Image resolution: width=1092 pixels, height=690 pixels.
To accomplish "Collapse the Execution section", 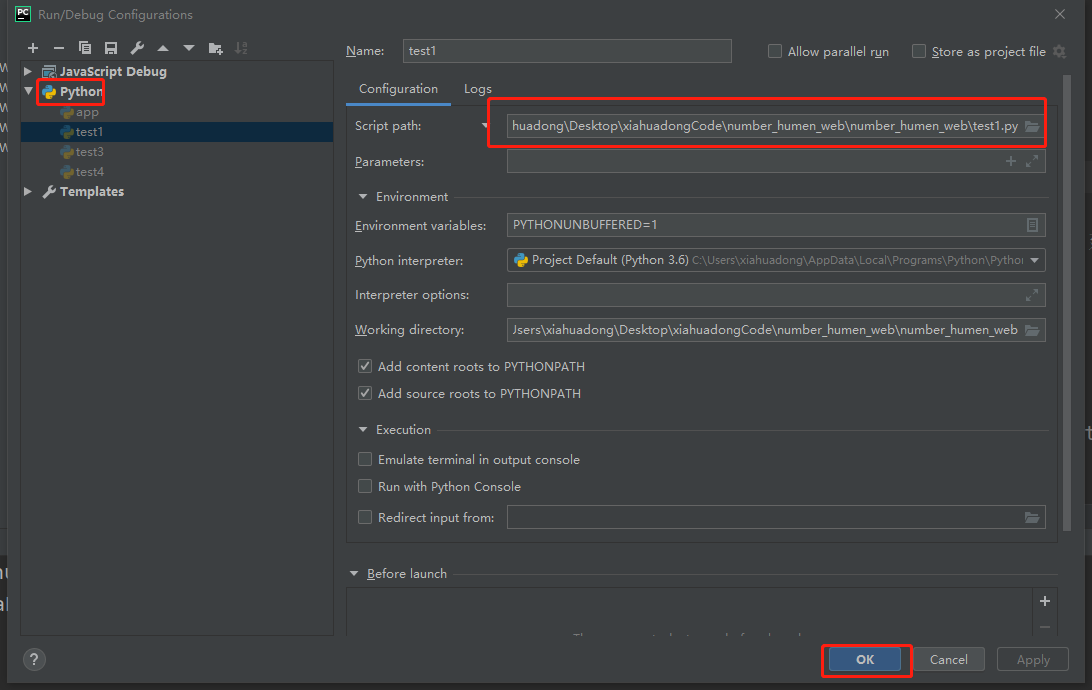I will pyautogui.click(x=363, y=430).
